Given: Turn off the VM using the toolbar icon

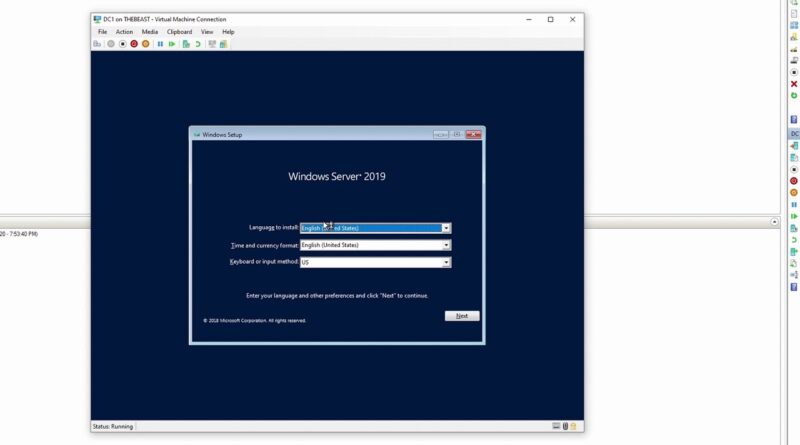Looking at the screenshot, I should click(122, 44).
